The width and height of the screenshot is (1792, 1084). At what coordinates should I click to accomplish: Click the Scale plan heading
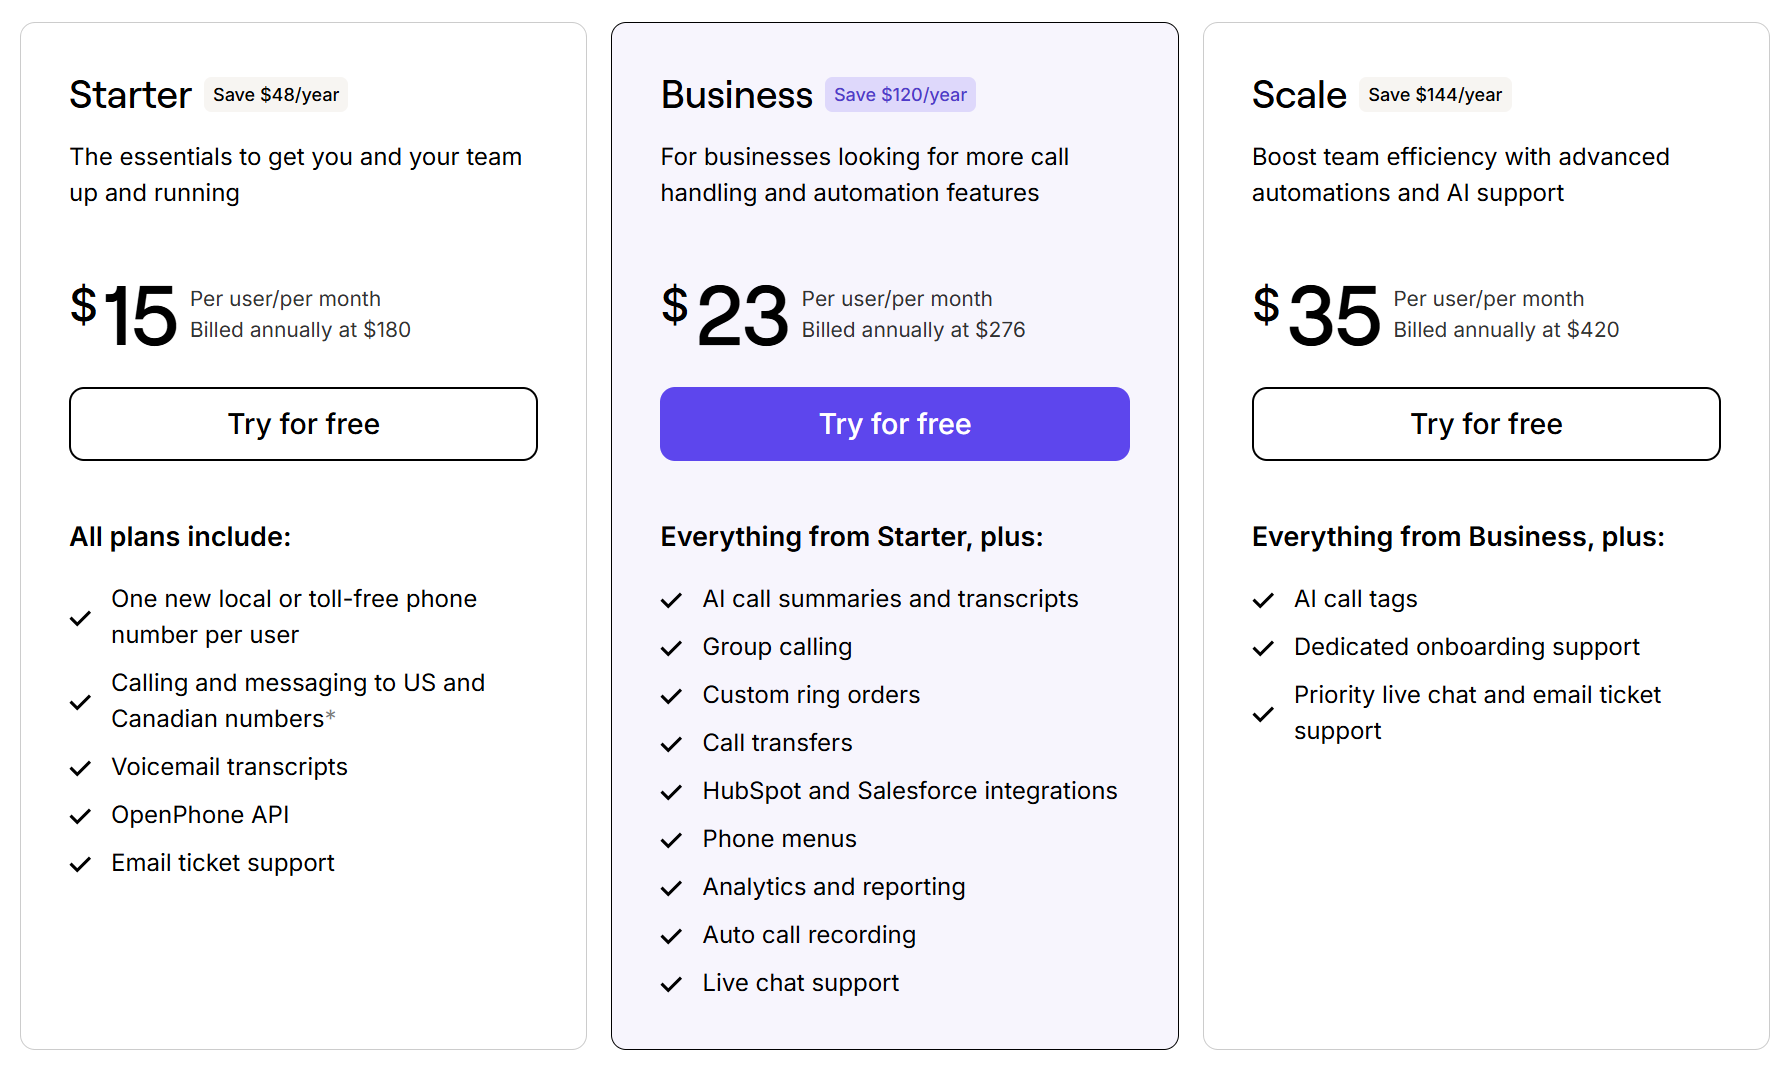coord(1299,95)
